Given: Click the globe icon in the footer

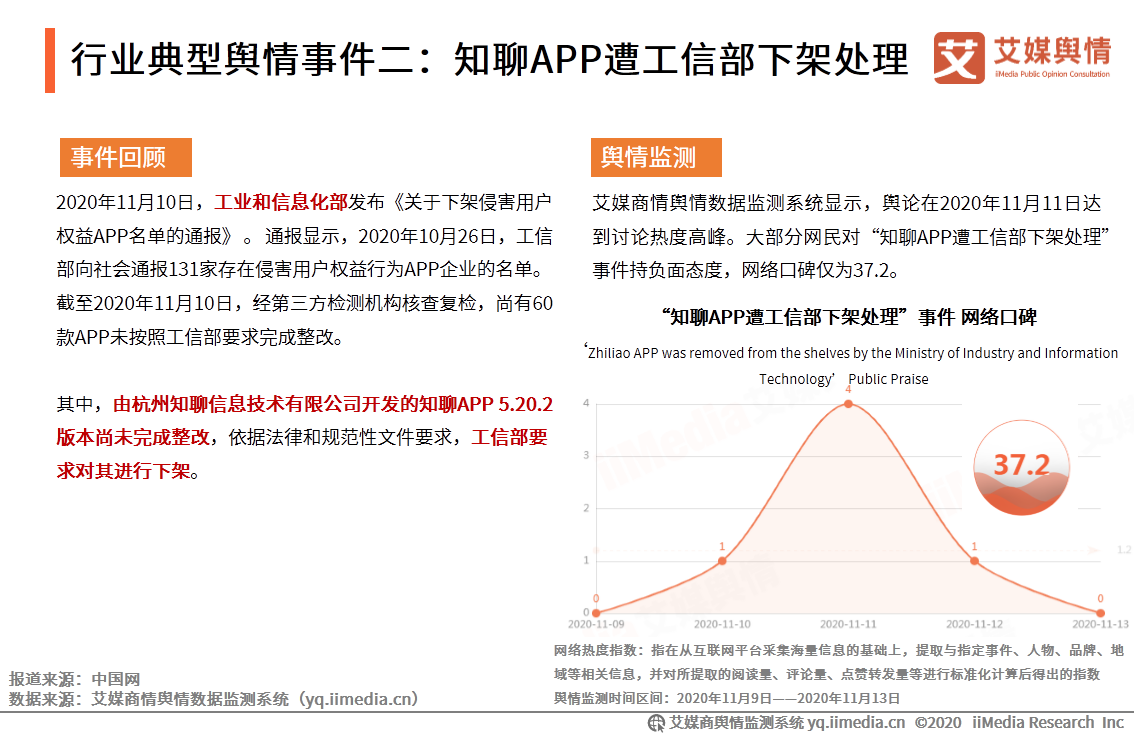Looking at the screenshot, I should tap(656, 723).
